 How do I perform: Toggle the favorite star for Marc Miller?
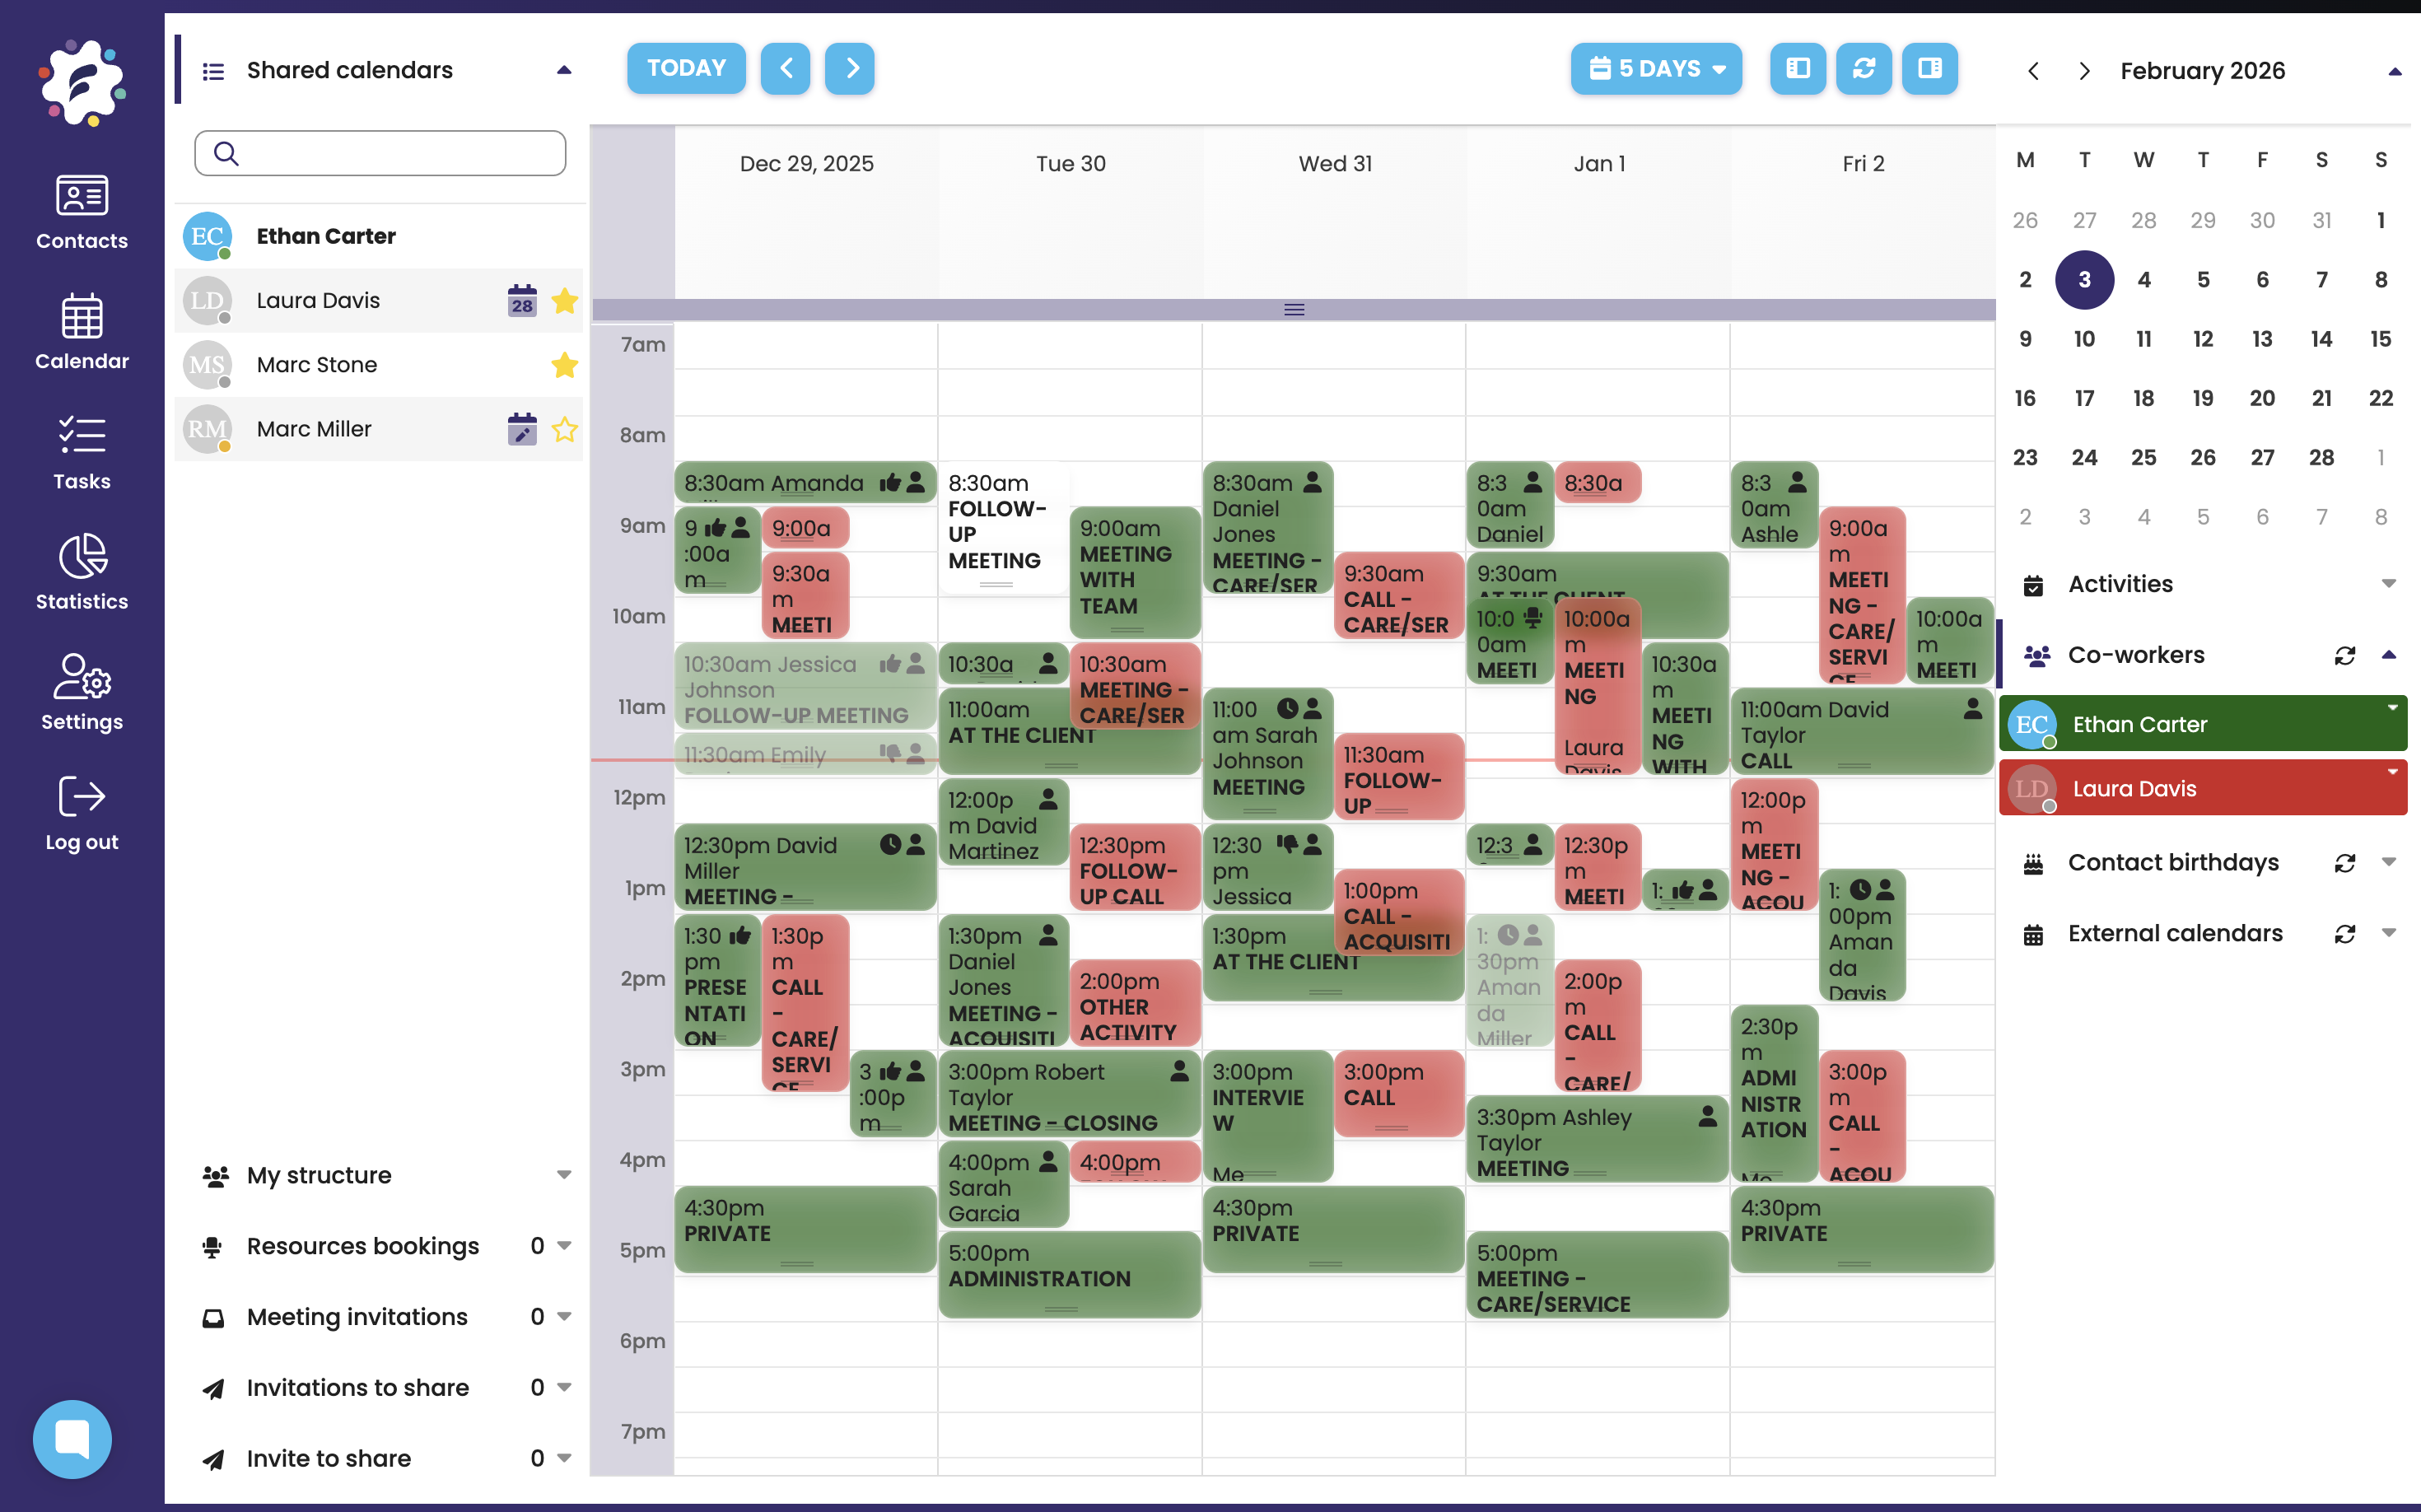[x=565, y=429]
